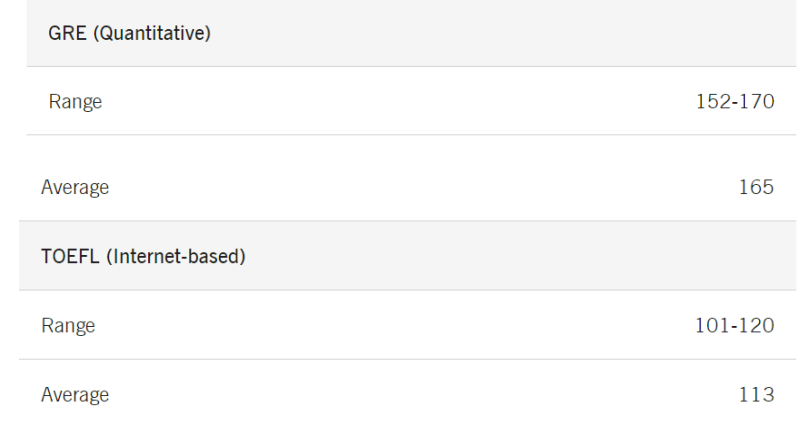Click the number 170 in GRE range
The width and height of the screenshot is (806, 429).
[x=756, y=101]
